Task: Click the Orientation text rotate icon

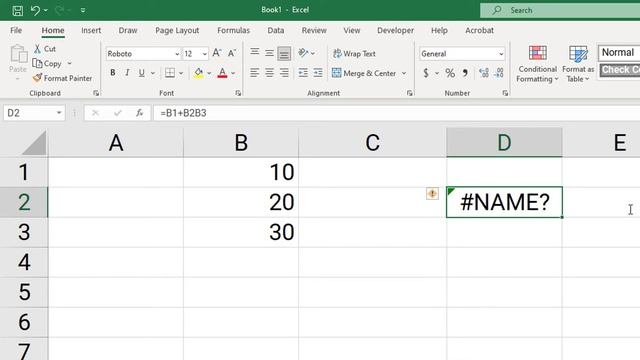Action: (304, 53)
